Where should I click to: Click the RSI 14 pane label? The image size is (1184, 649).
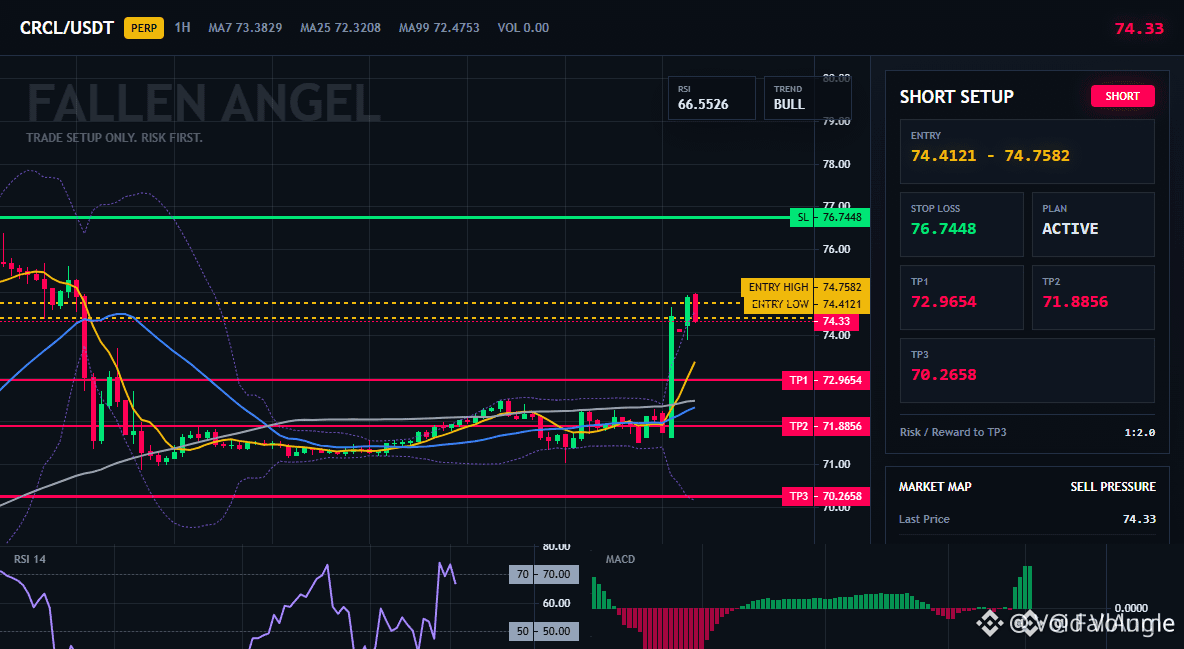coord(29,559)
